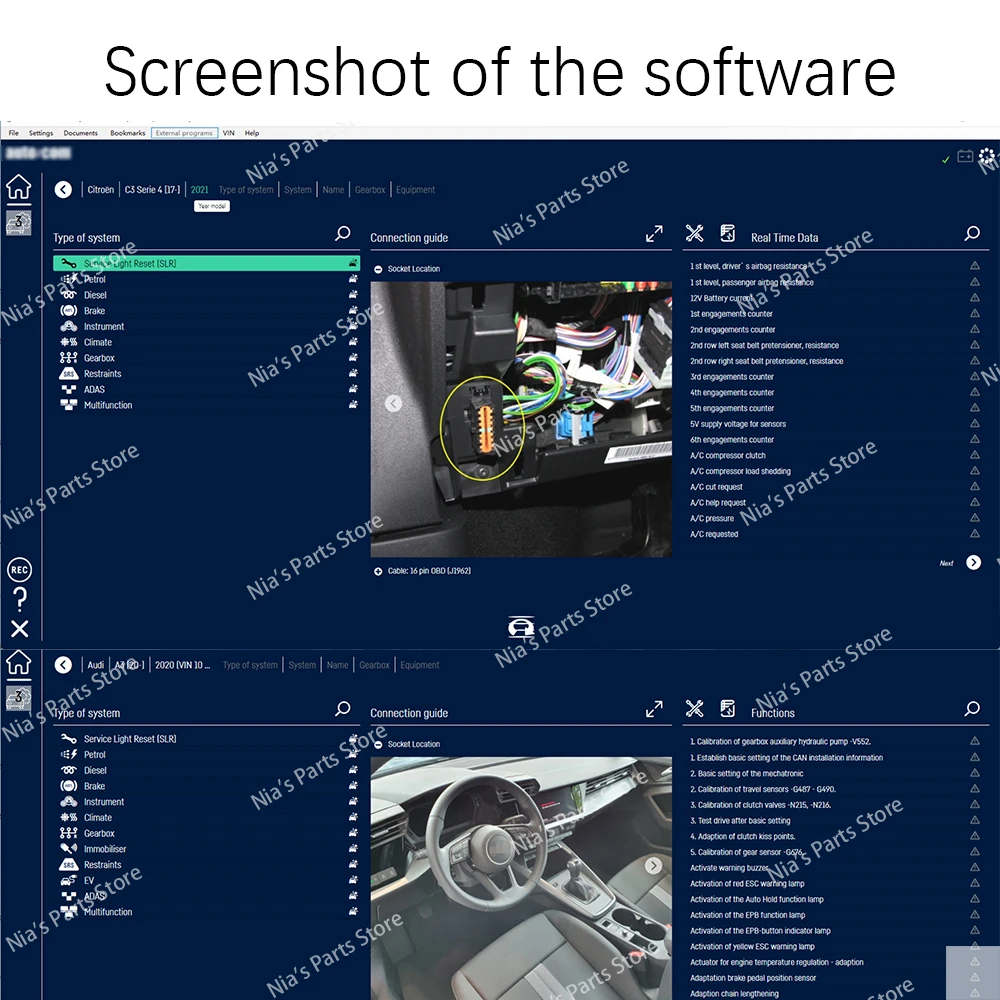
Task: Select Service Light Reset (SLR) in upper list
Action: click(x=207, y=263)
